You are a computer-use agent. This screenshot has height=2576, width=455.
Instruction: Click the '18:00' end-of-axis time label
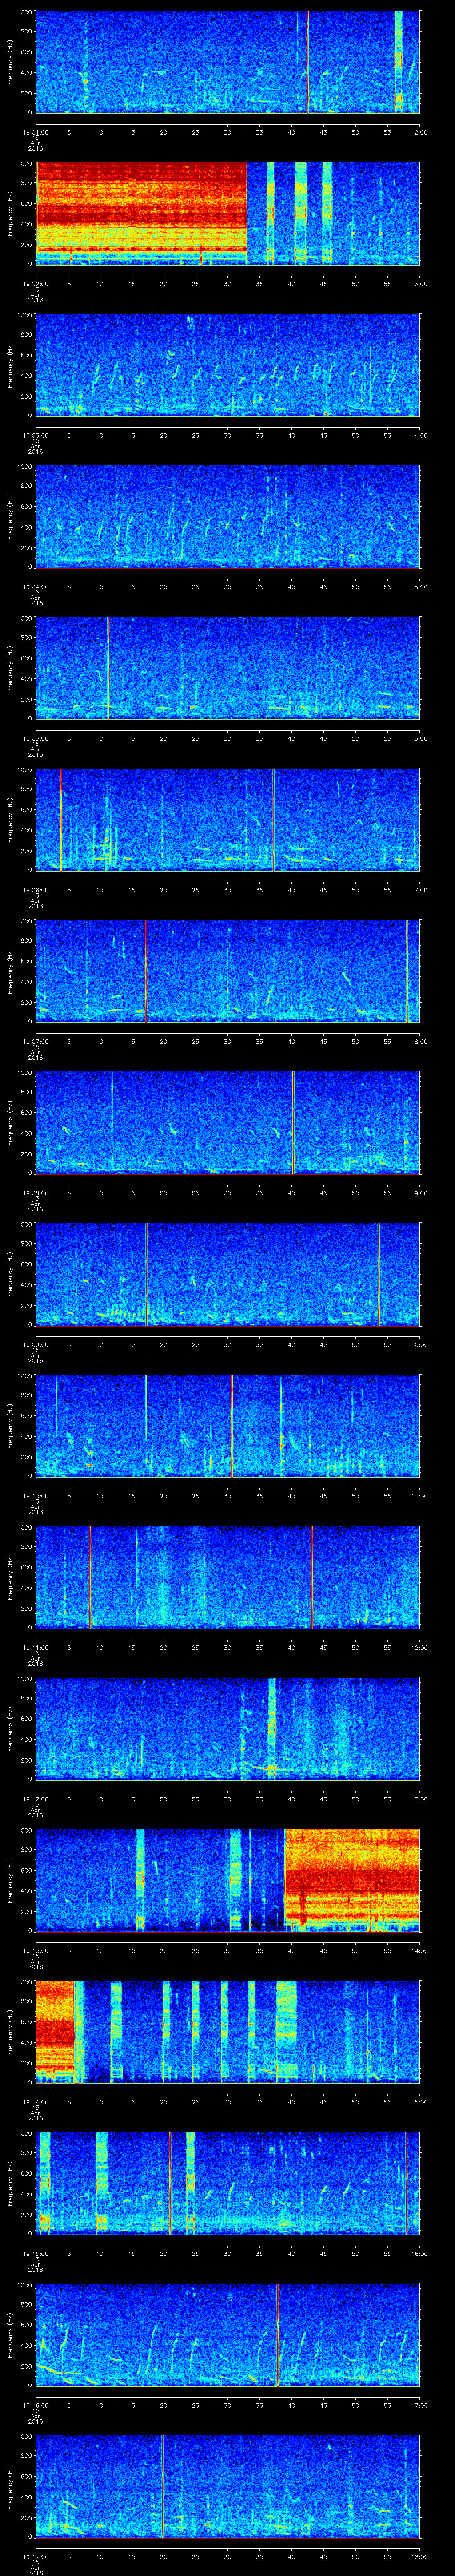[419, 2556]
